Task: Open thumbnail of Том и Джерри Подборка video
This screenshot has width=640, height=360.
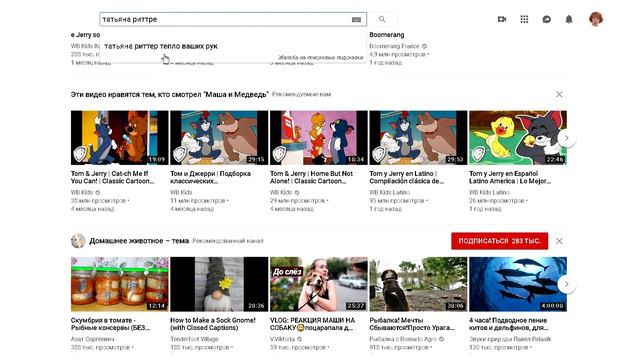Action: tap(219, 138)
